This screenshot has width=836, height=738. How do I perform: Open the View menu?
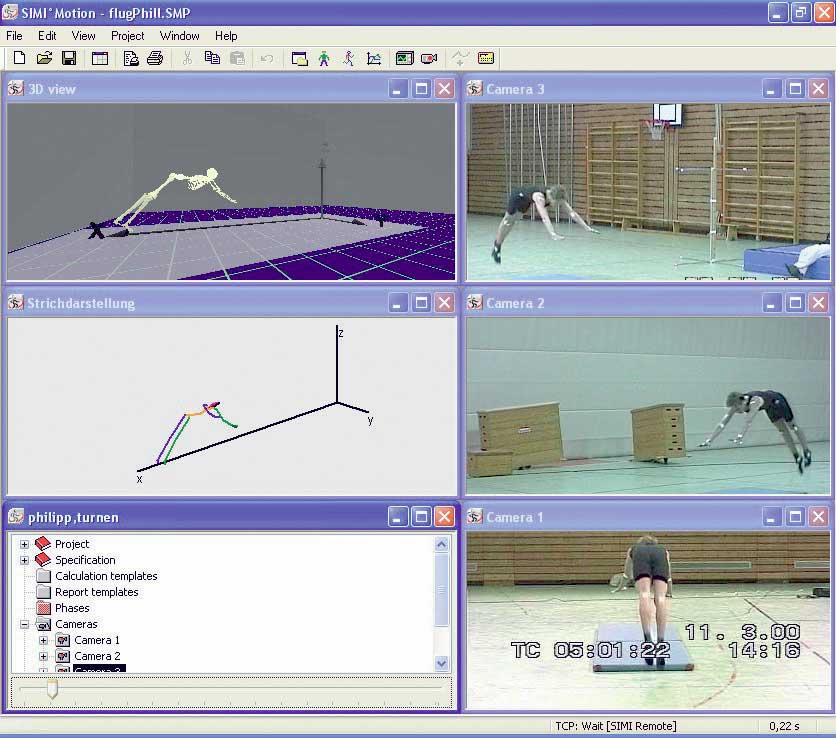click(x=84, y=36)
